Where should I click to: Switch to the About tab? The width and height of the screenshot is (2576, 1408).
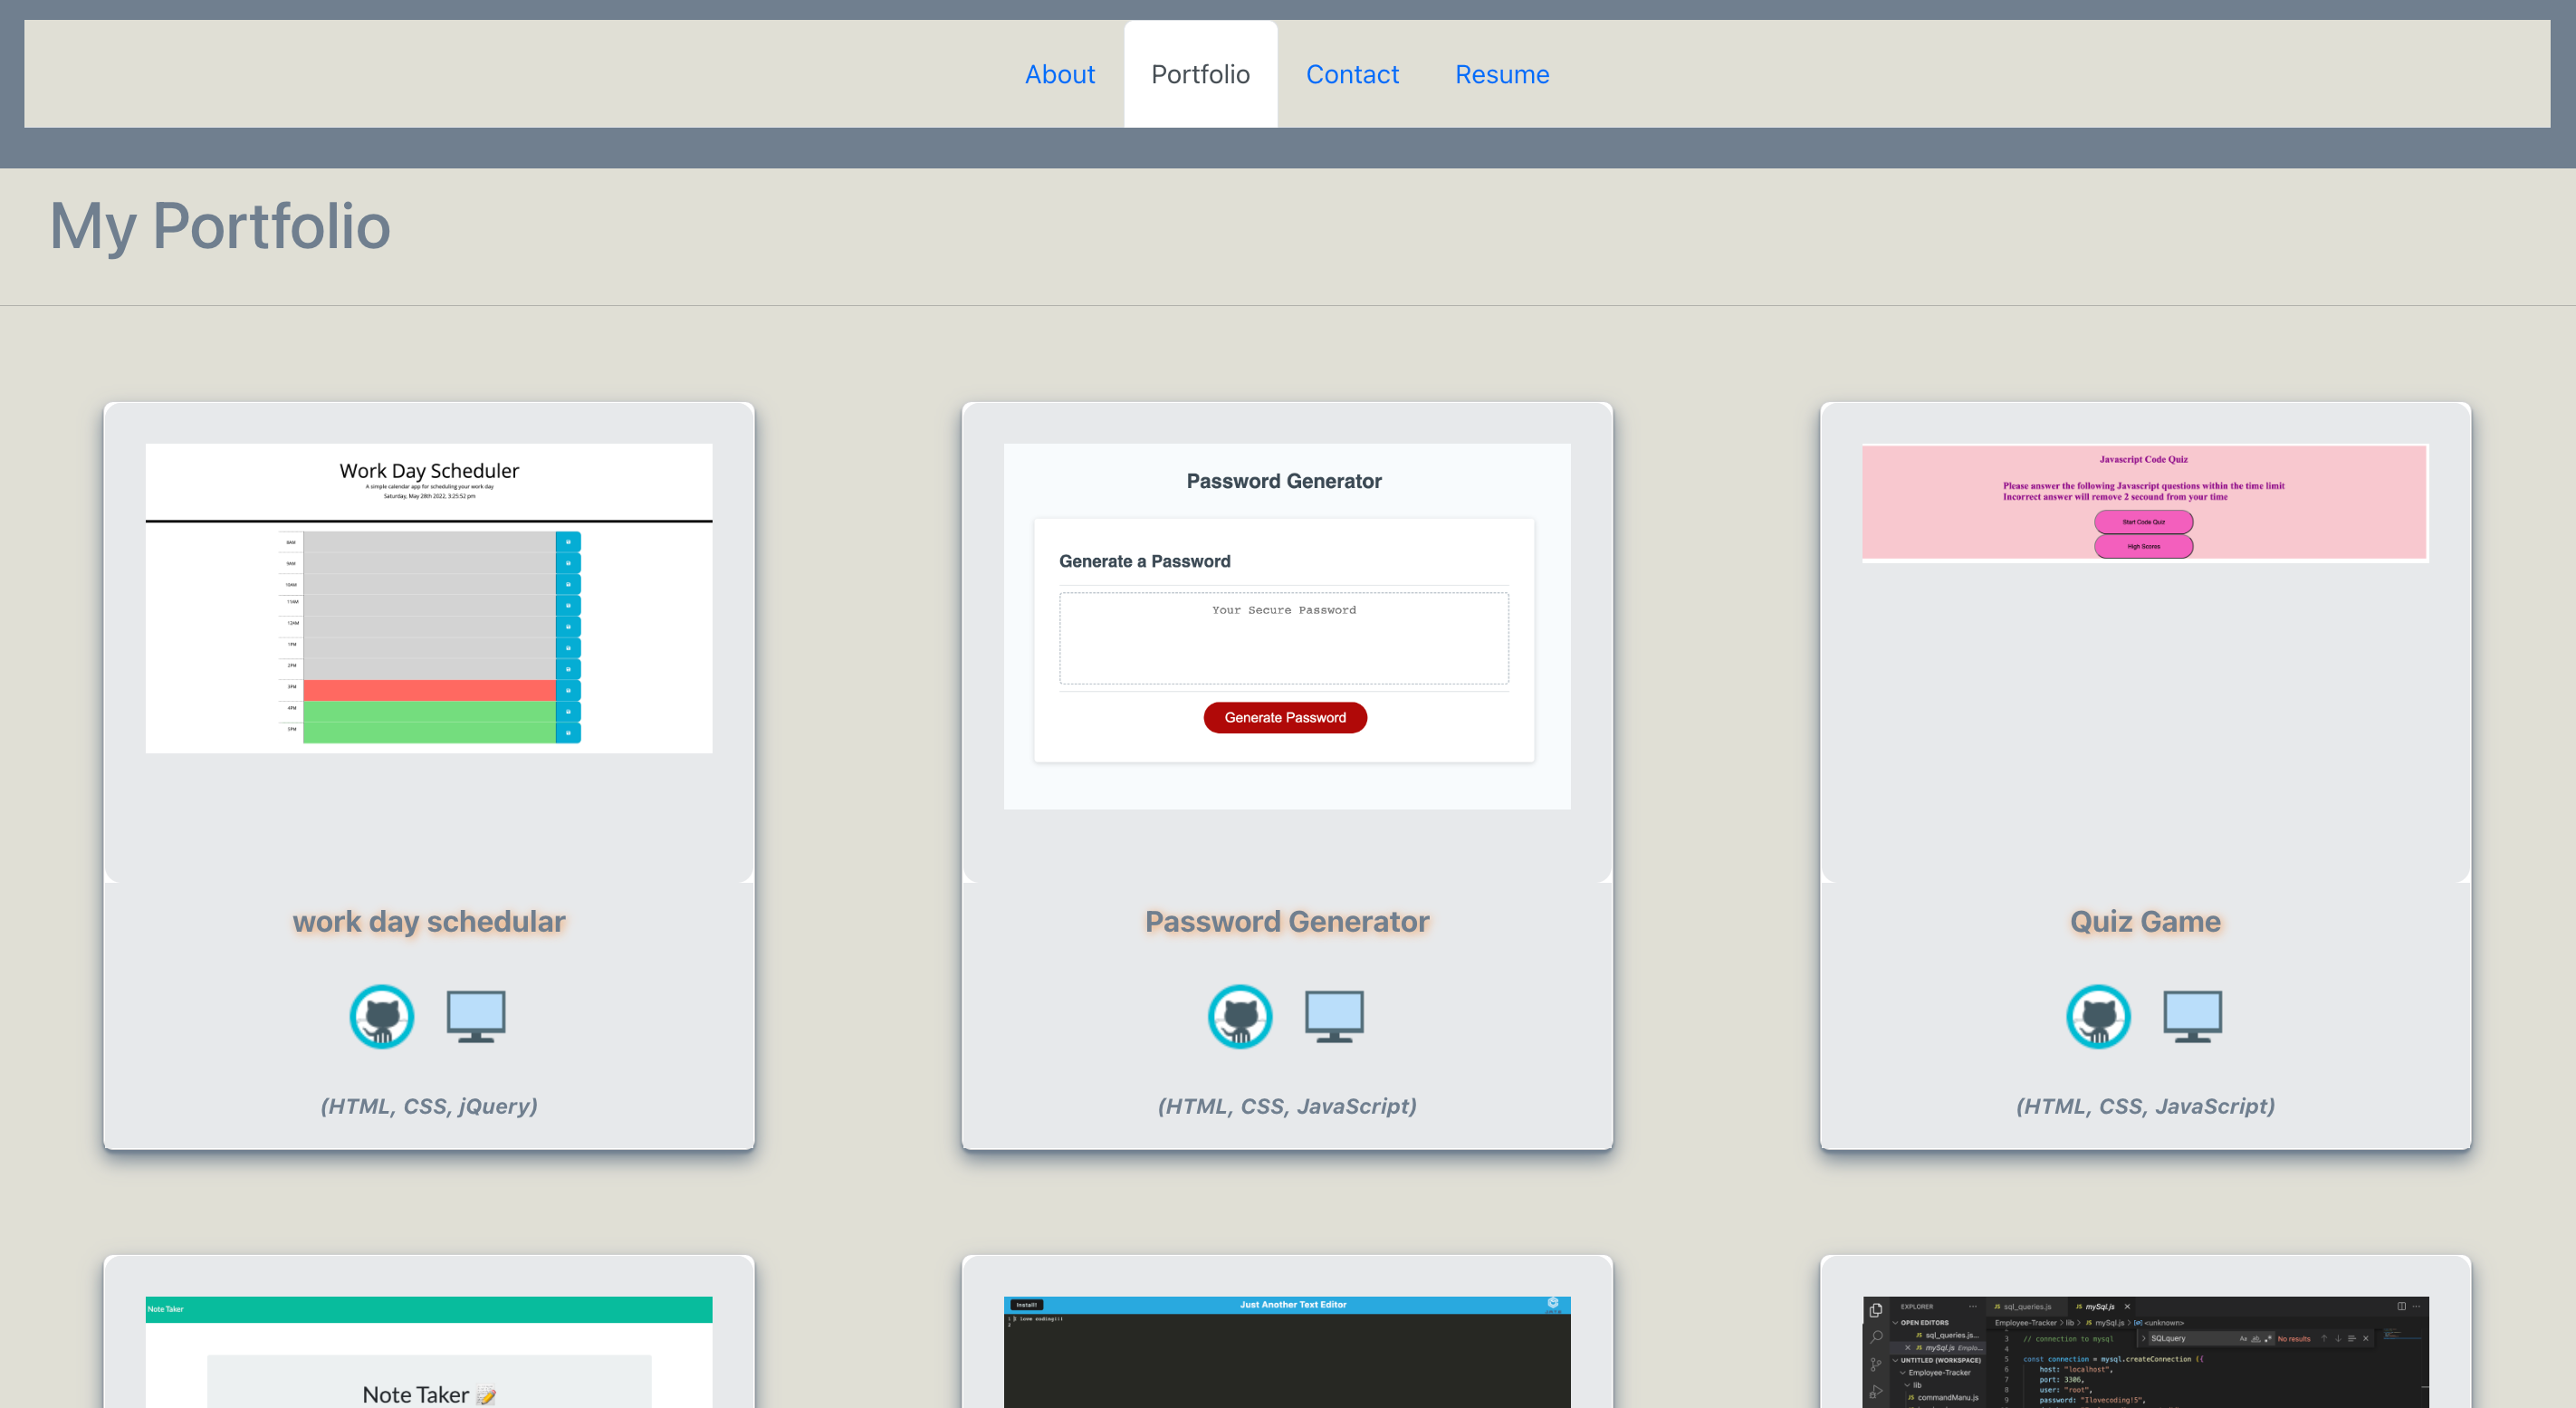tap(1059, 73)
